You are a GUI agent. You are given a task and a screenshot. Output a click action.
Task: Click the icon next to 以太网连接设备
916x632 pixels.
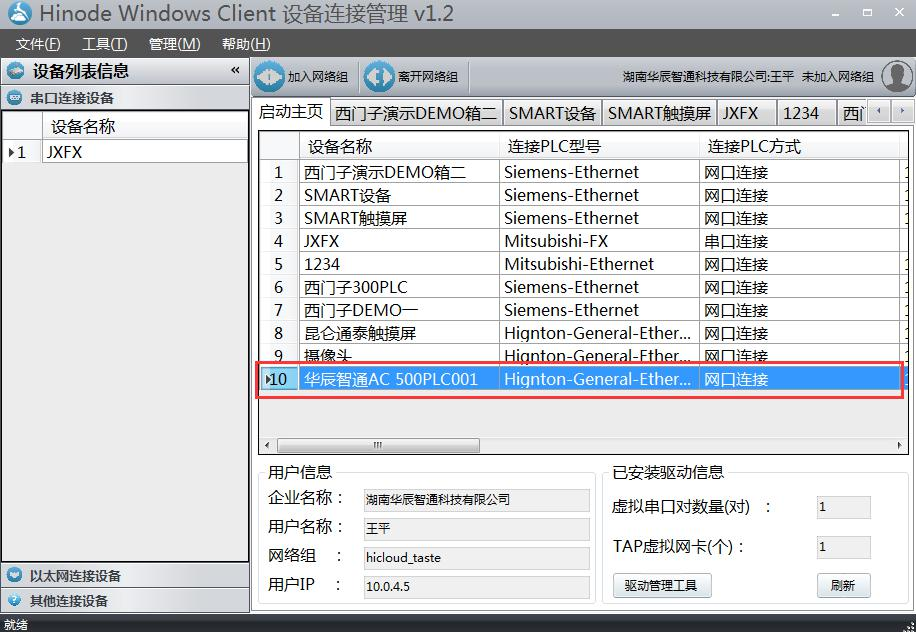point(12,575)
